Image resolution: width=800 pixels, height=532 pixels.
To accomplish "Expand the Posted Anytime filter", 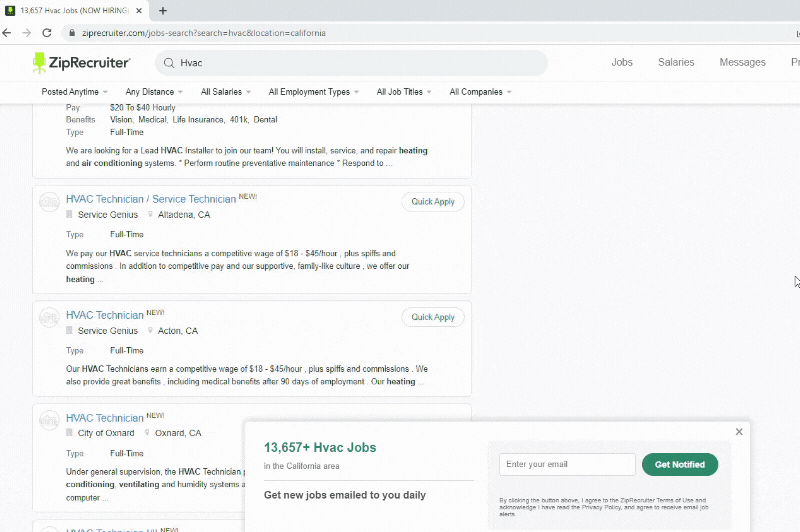I will pyautogui.click(x=74, y=92).
